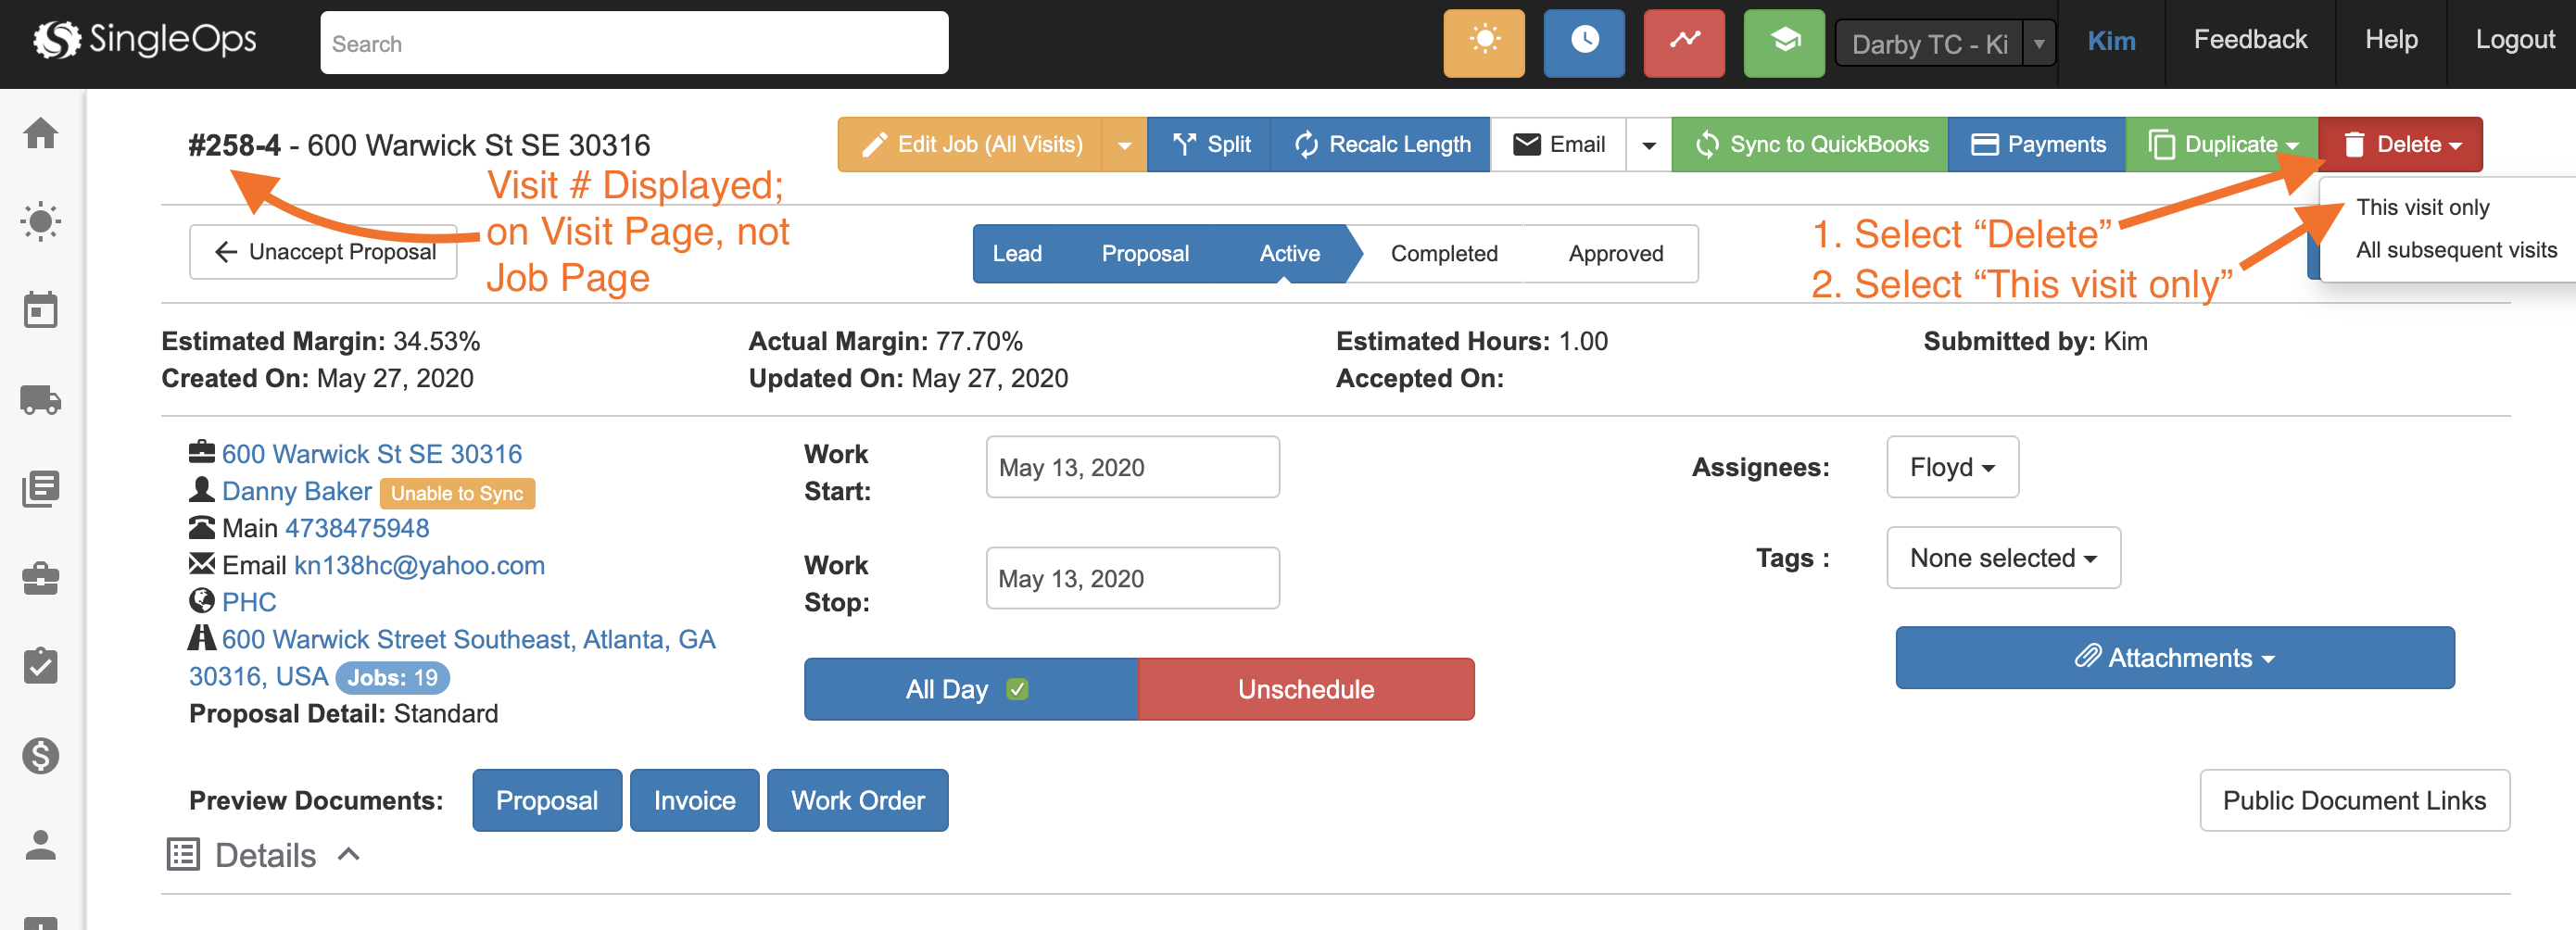Select 'This visit only' from Delete menu
This screenshot has width=2576, height=930.
(x=2422, y=207)
